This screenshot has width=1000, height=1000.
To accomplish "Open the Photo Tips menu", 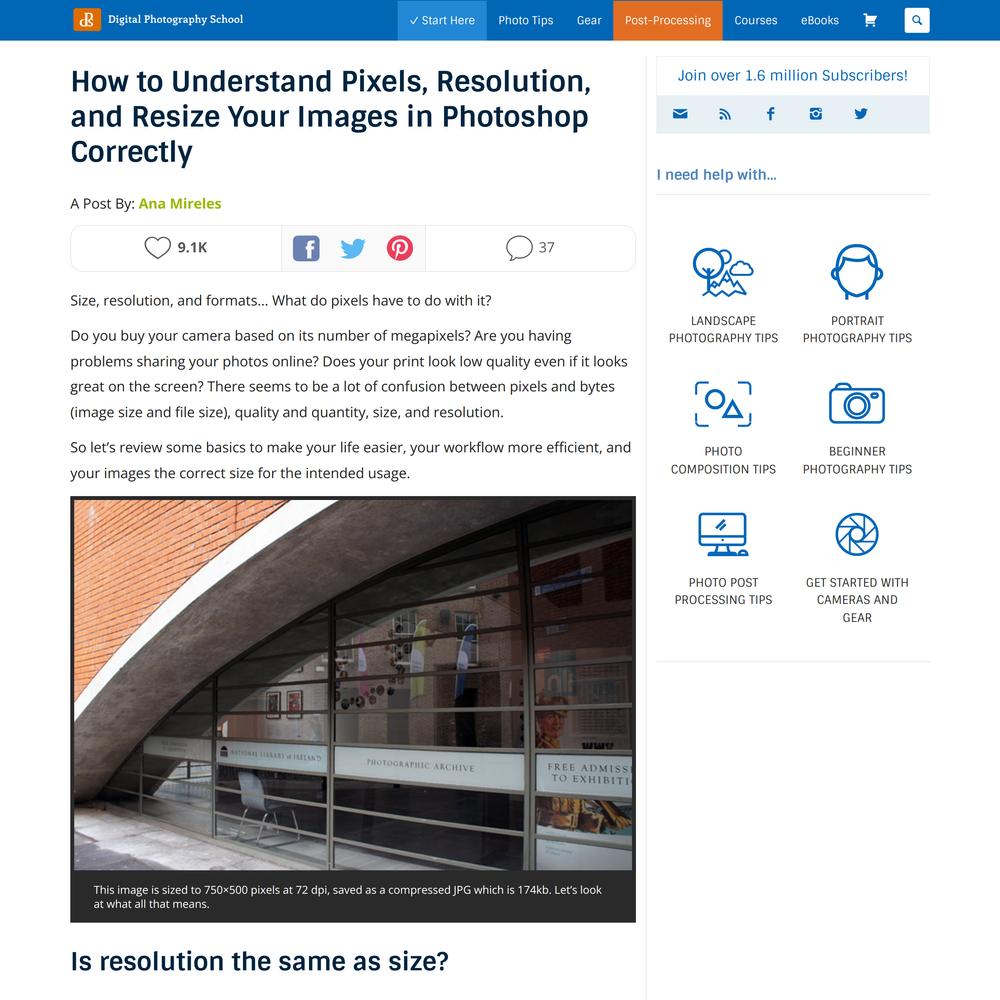I will pyautogui.click(x=526, y=20).
